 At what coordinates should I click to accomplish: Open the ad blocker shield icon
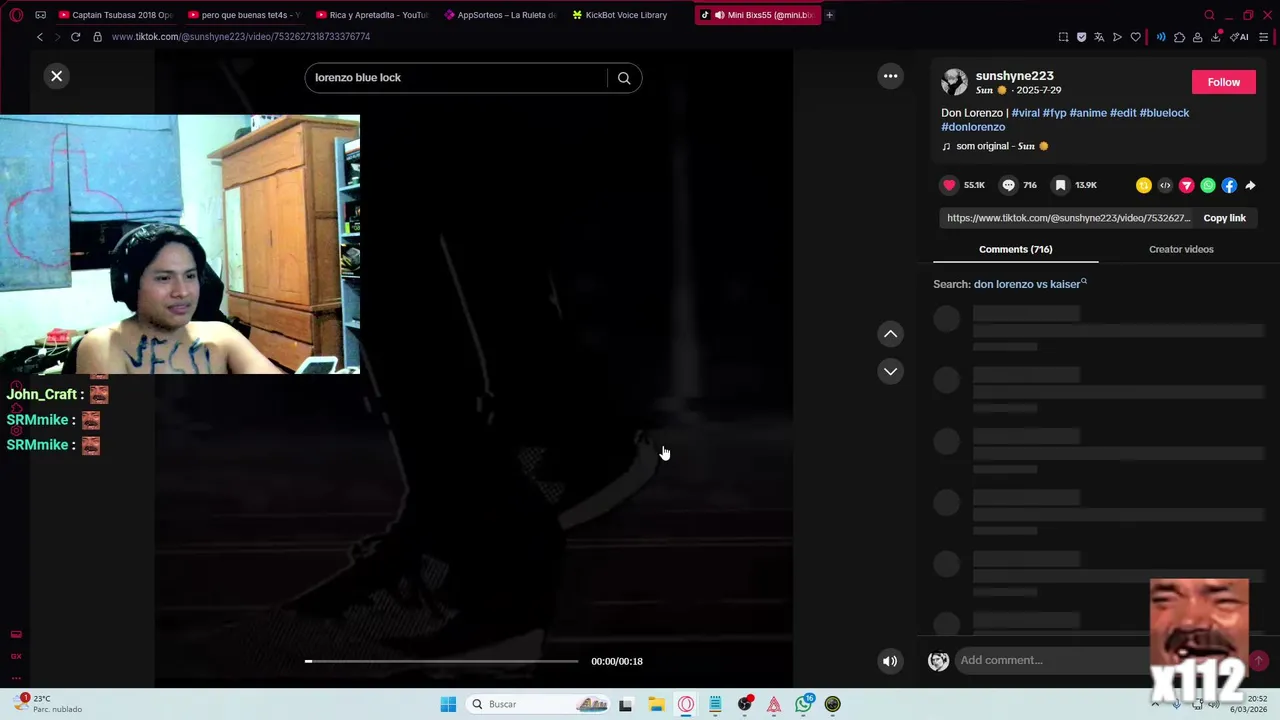pyautogui.click(x=1081, y=37)
